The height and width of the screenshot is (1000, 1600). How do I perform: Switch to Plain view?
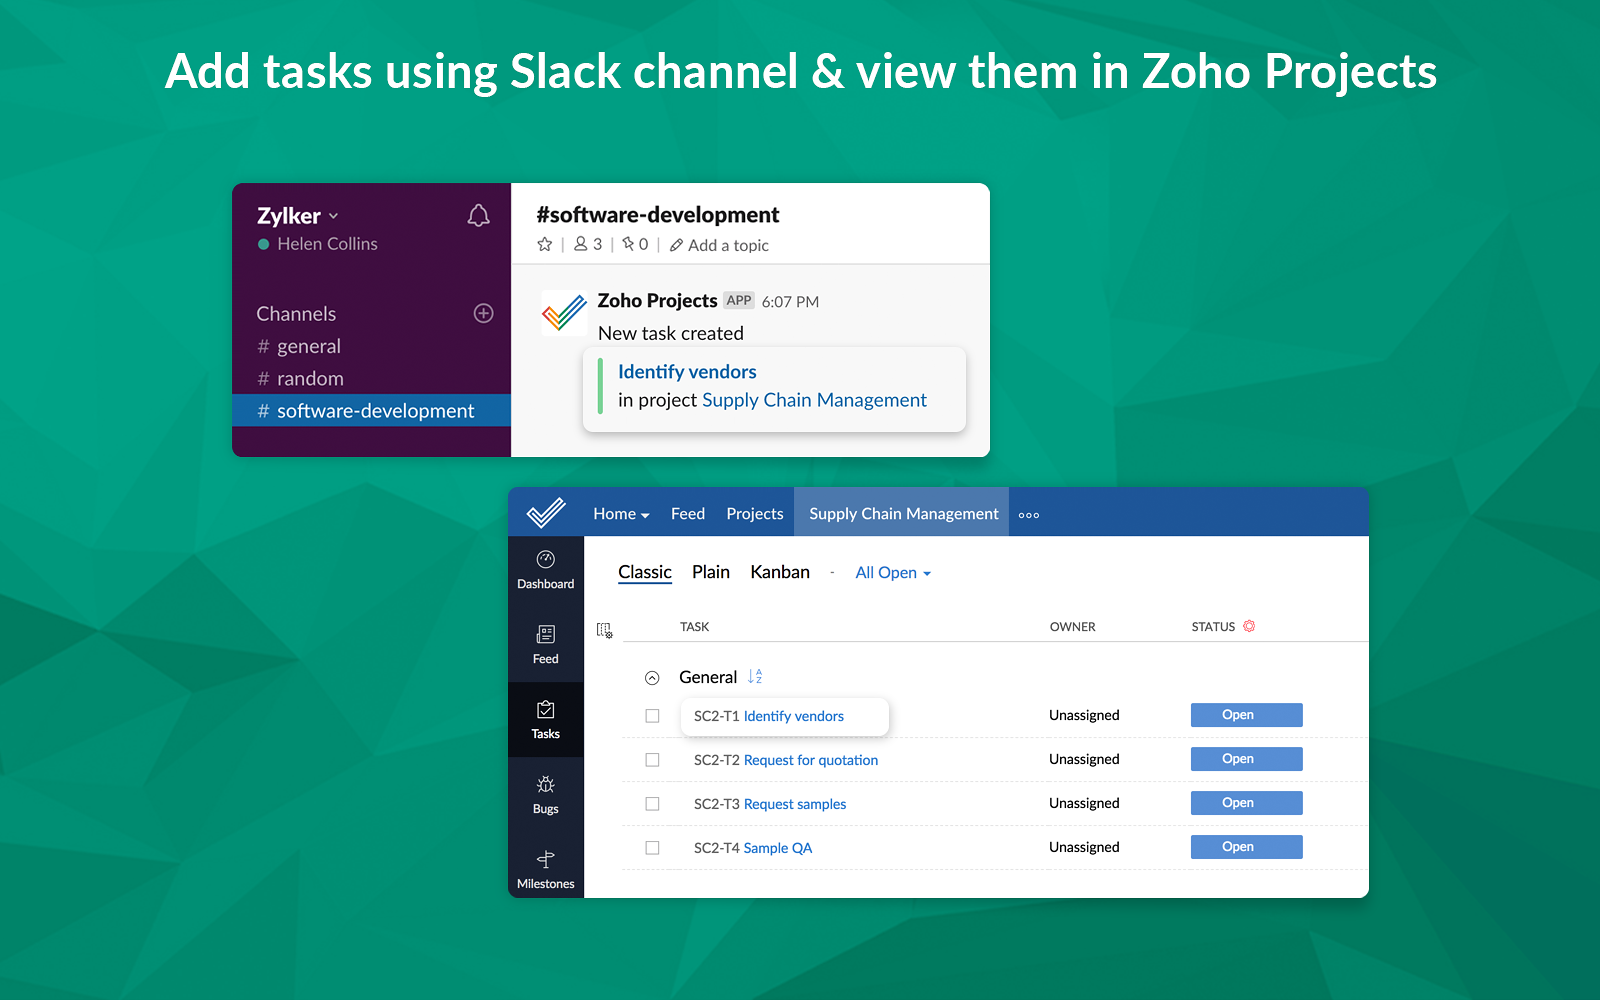tap(711, 572)
